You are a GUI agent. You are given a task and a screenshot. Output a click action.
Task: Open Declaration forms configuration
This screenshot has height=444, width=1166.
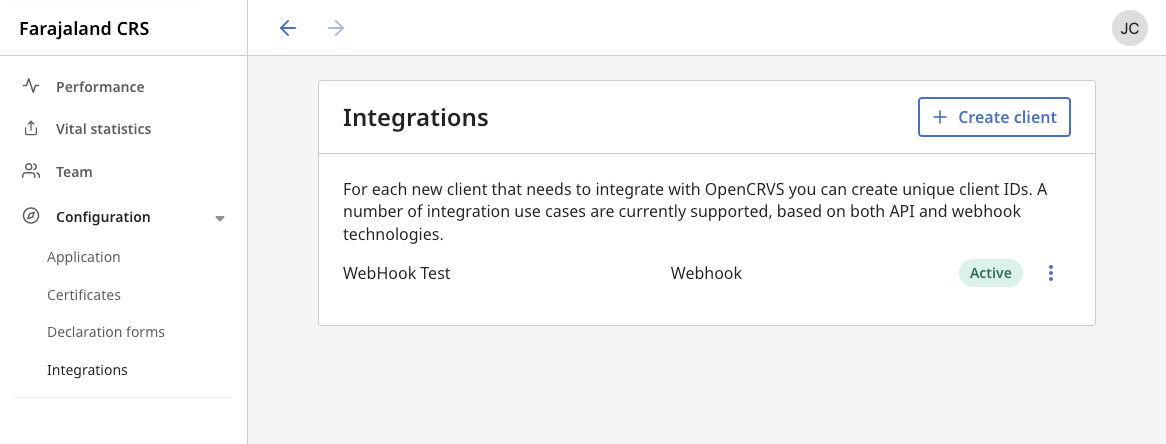coord(106,332)
